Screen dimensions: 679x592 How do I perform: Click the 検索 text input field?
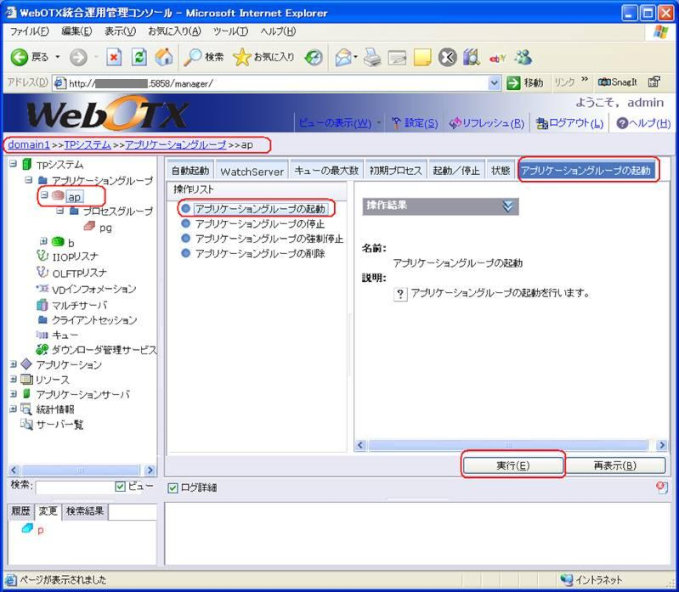[x=74, y=487]
